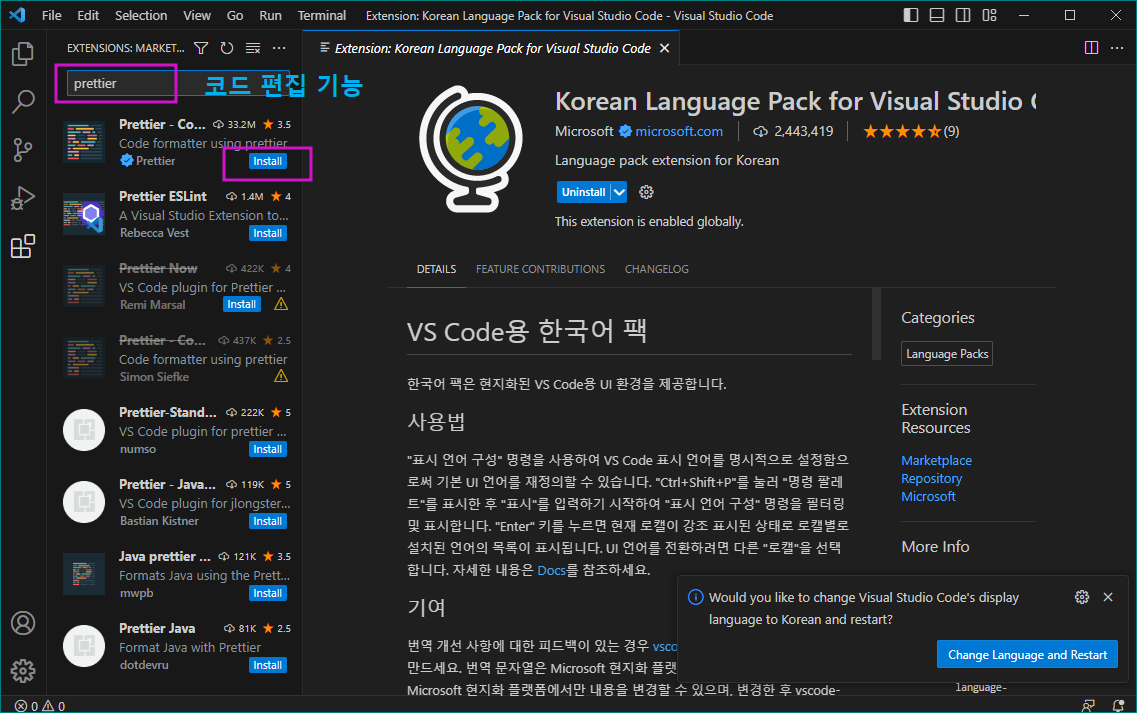Uninstall the Korean Language Pack

[x=583, y=192]
